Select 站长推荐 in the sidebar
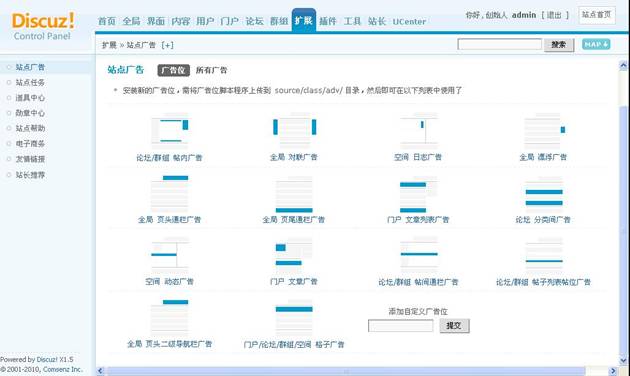Screen dimensions: 630x376 click(30, 175)
